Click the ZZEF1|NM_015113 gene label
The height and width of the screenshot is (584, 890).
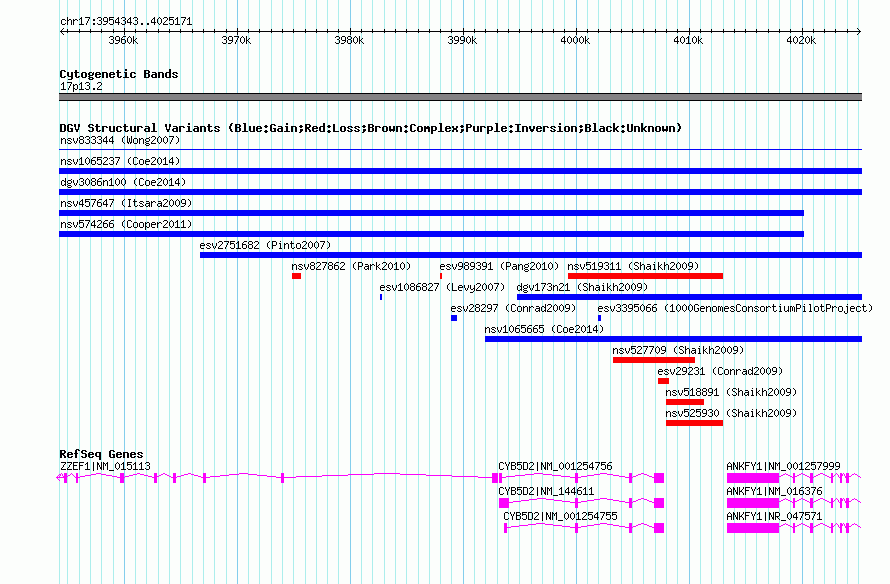[x=105, y=467]
